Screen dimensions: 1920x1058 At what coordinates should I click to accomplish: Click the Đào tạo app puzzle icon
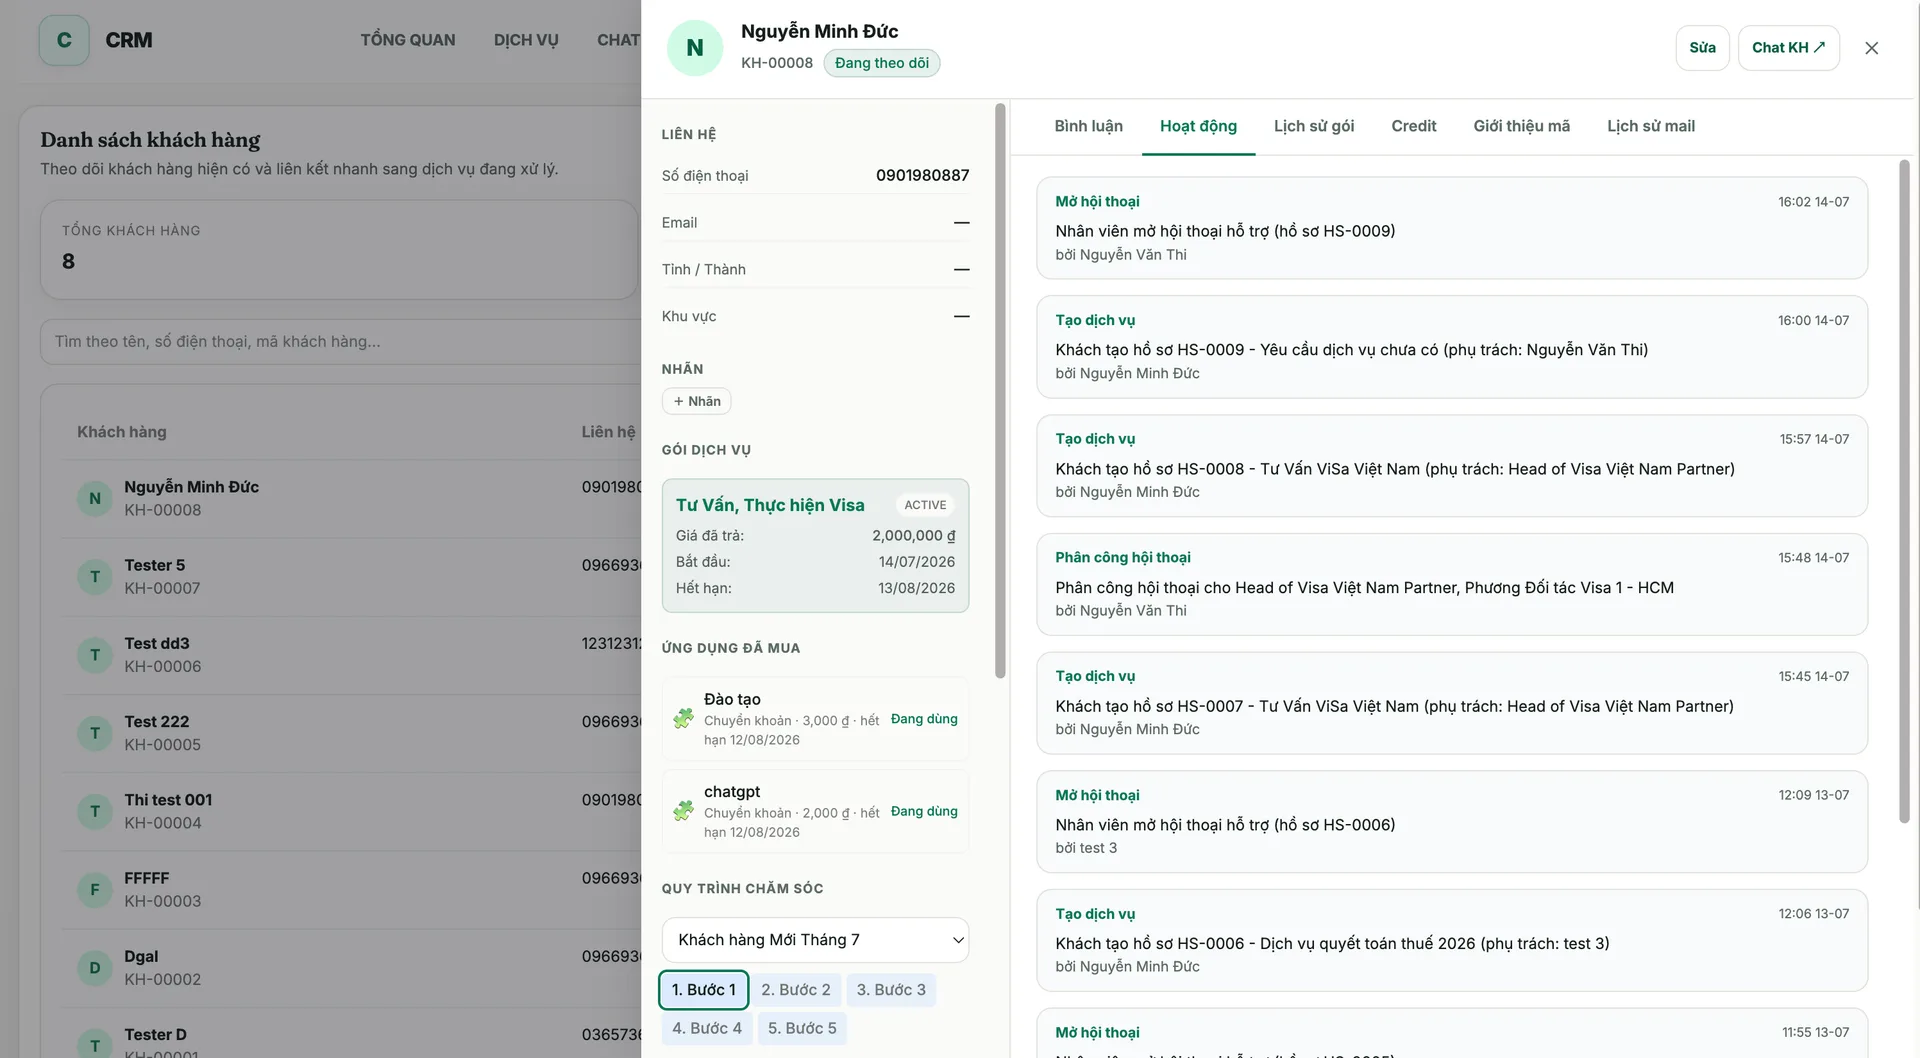tap(684, 718)
